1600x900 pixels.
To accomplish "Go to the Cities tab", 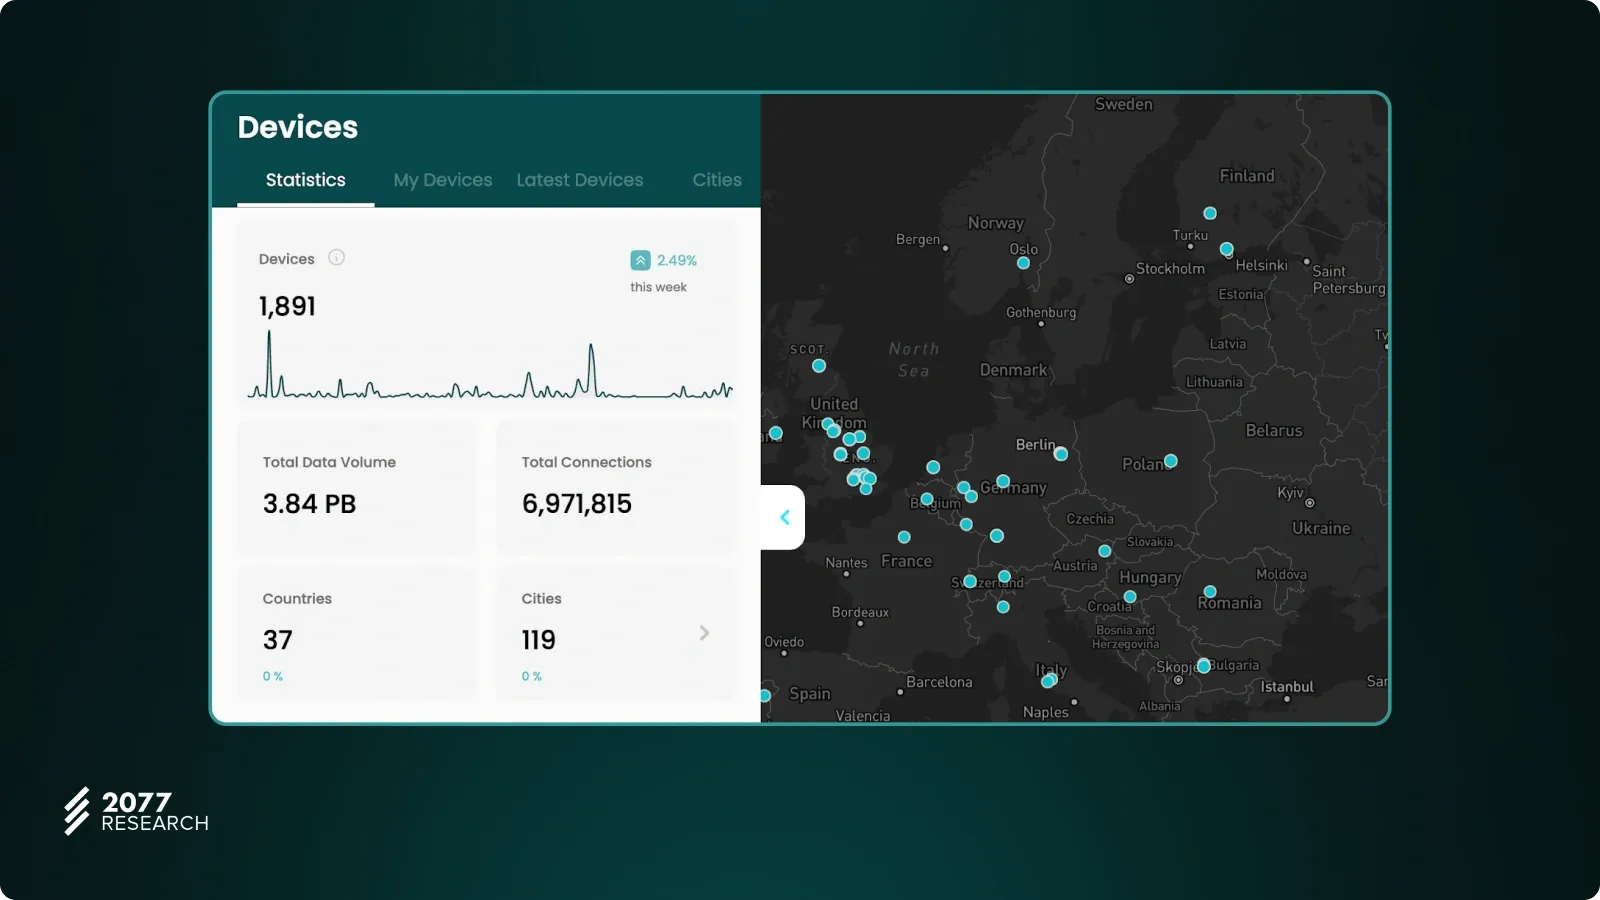I will 717,180.
